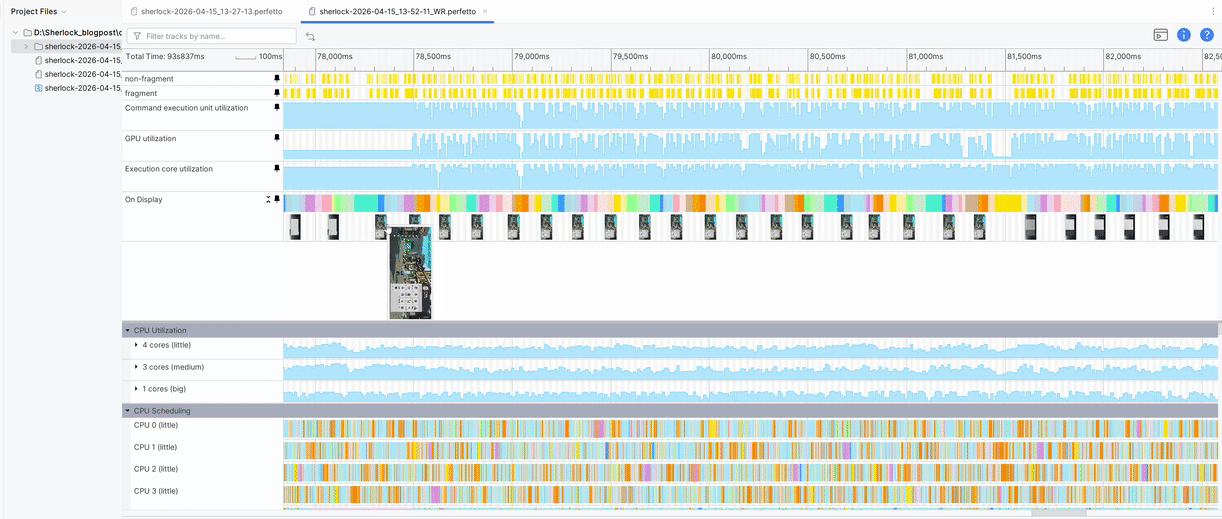The width and height of the screenshot is (1222, 519).
Task: Click the bottom horizontal scrollbar thumb
Action: (x=1058, y=513)
